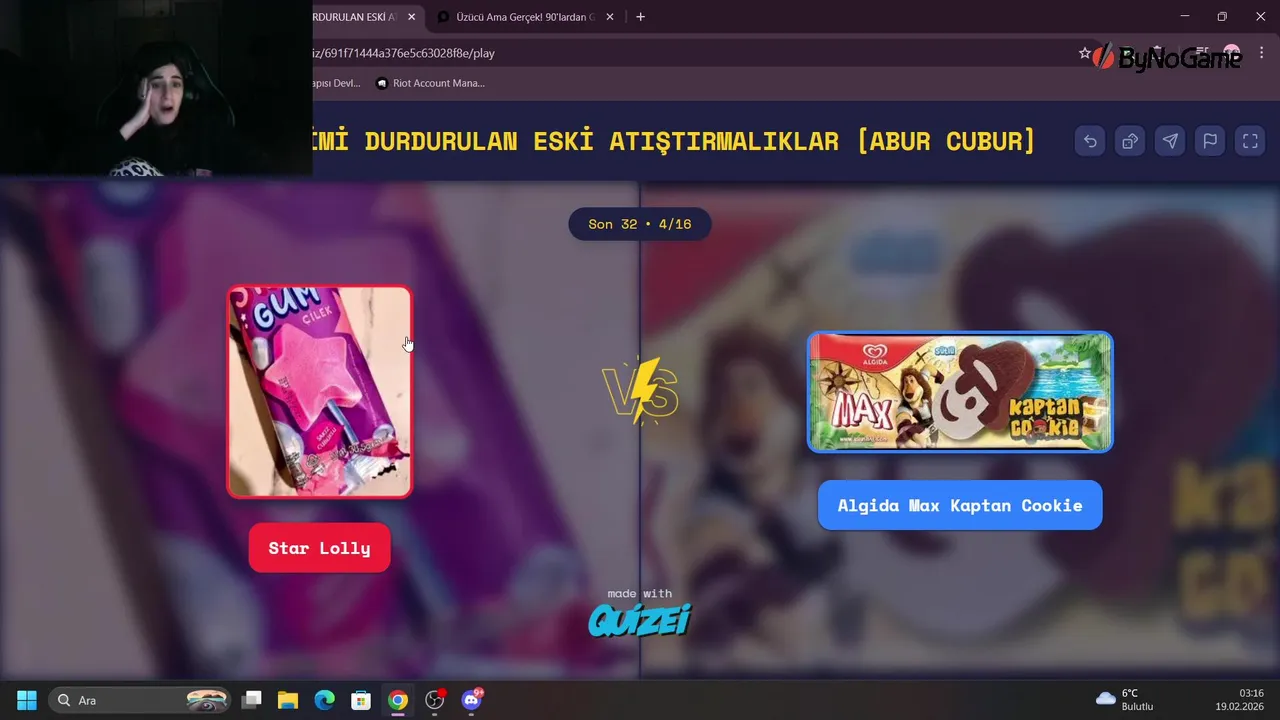Open Microsoft Store from the taskbar

pyautogui.click(x=361, y=700)
